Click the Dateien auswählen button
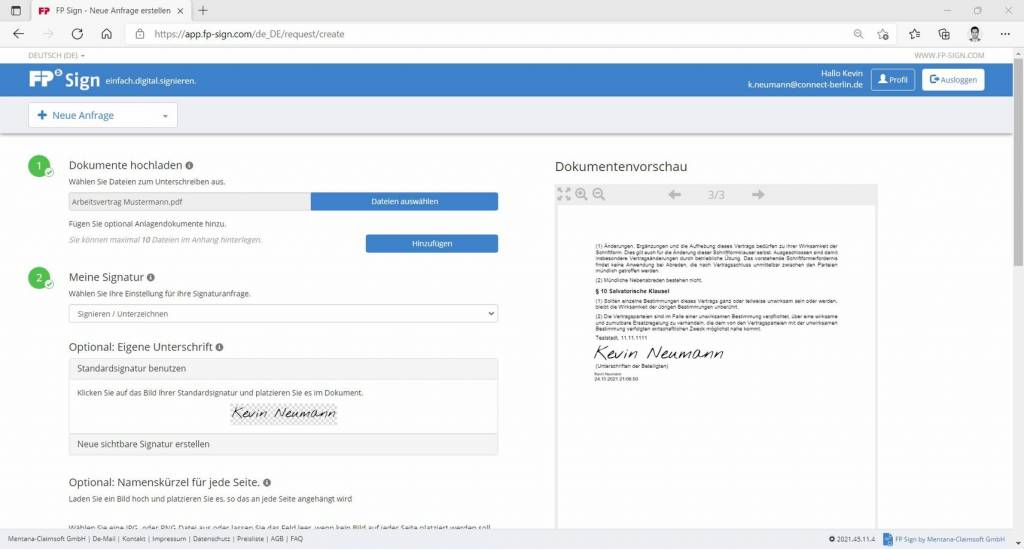Screen dimensions: 1024x549 tap(404, 202)
